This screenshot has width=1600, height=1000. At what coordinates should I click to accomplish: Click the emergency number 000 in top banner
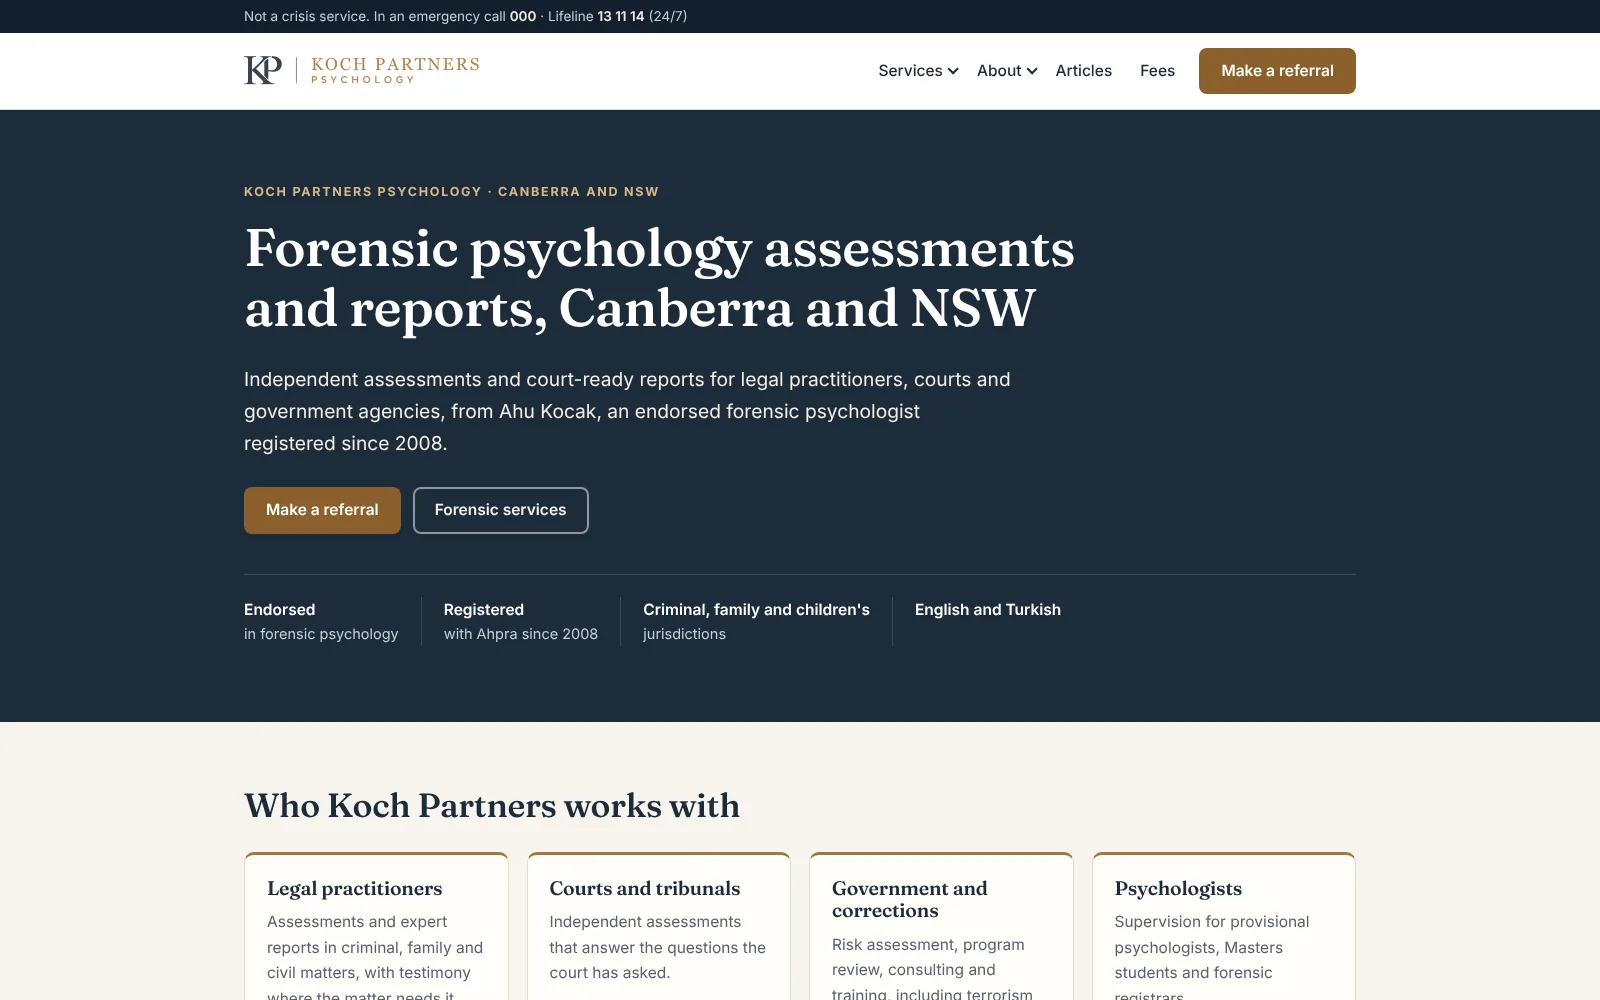coord(523,16)
